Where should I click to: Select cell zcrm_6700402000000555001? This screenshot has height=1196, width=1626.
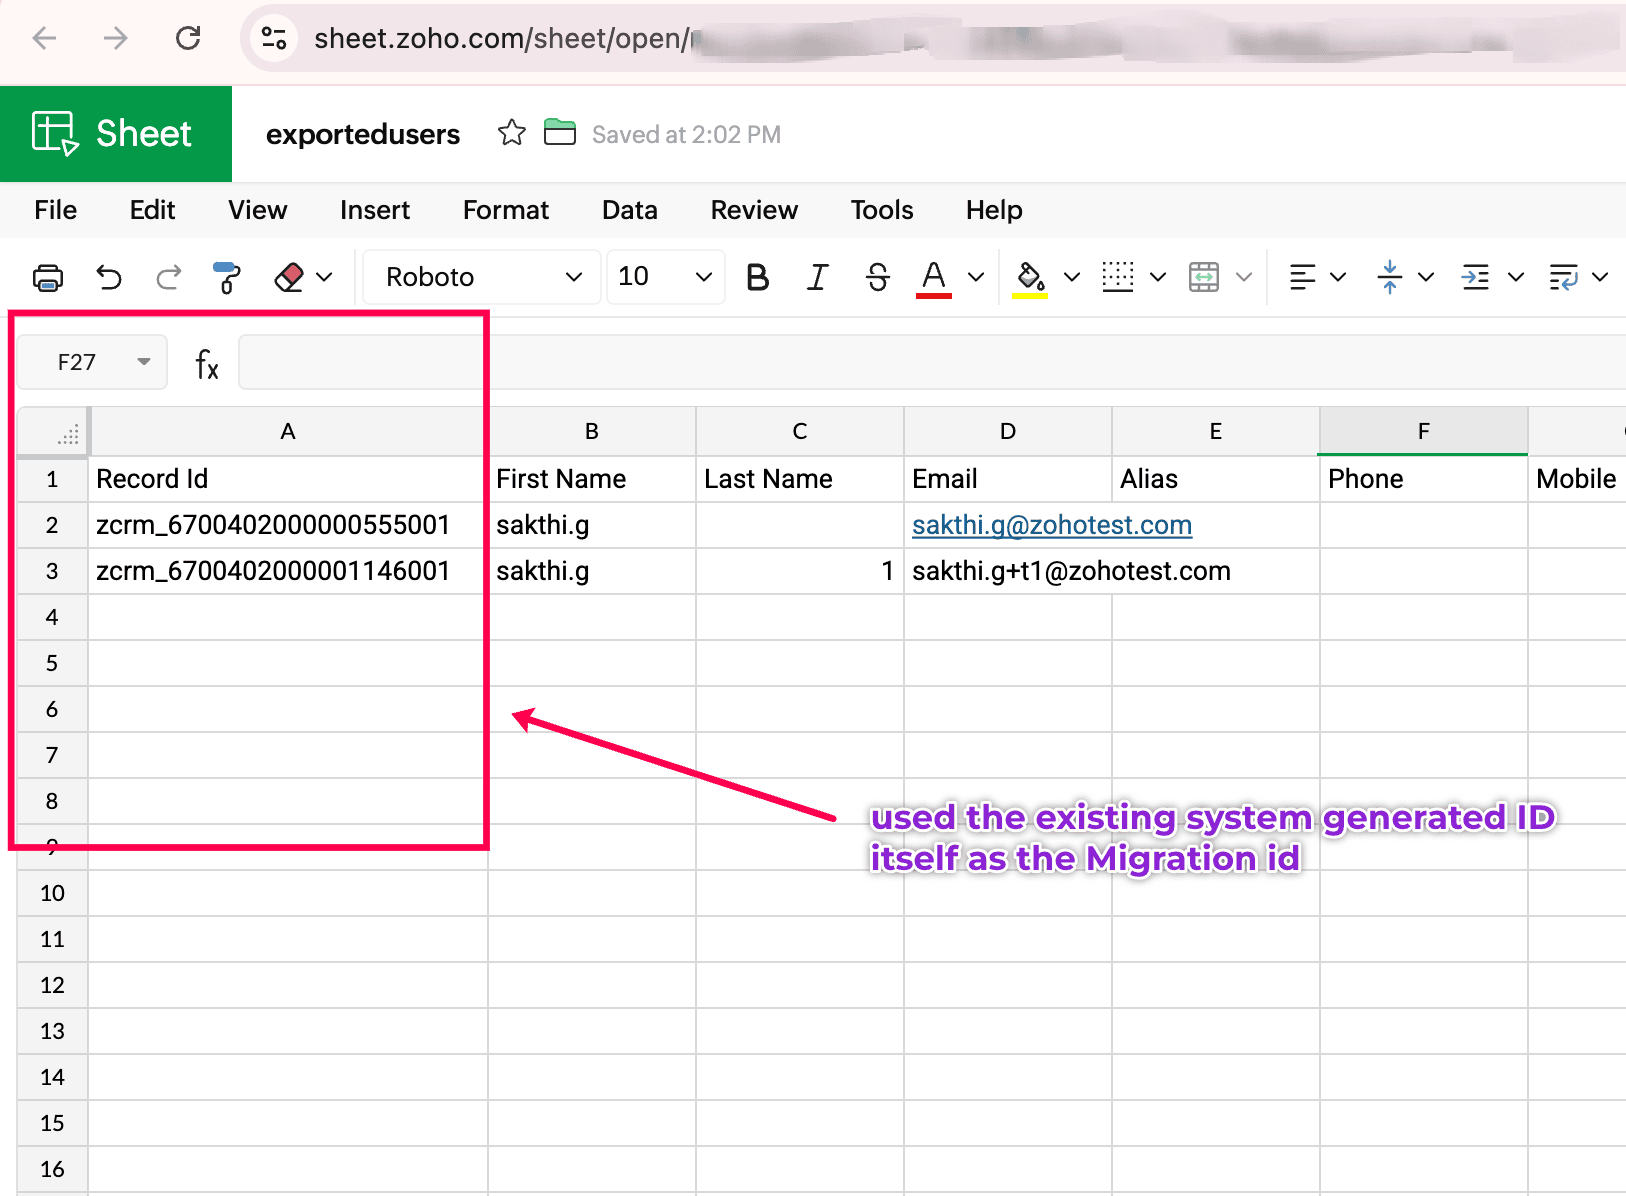288,525
